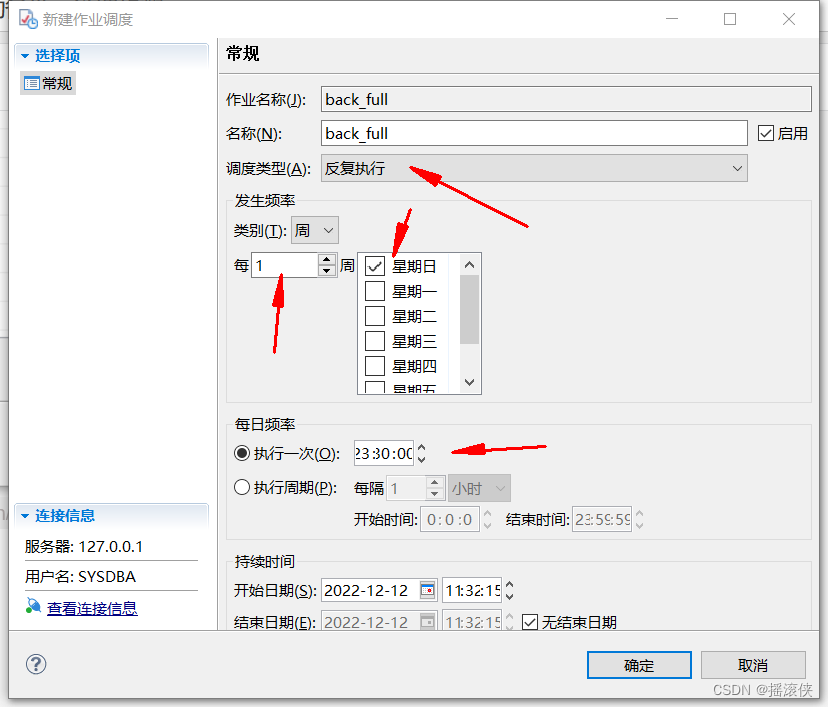Click the 新建作业调度 title bar application icon
The width and height of the screenshot is (828, 707).
point(27,19)
